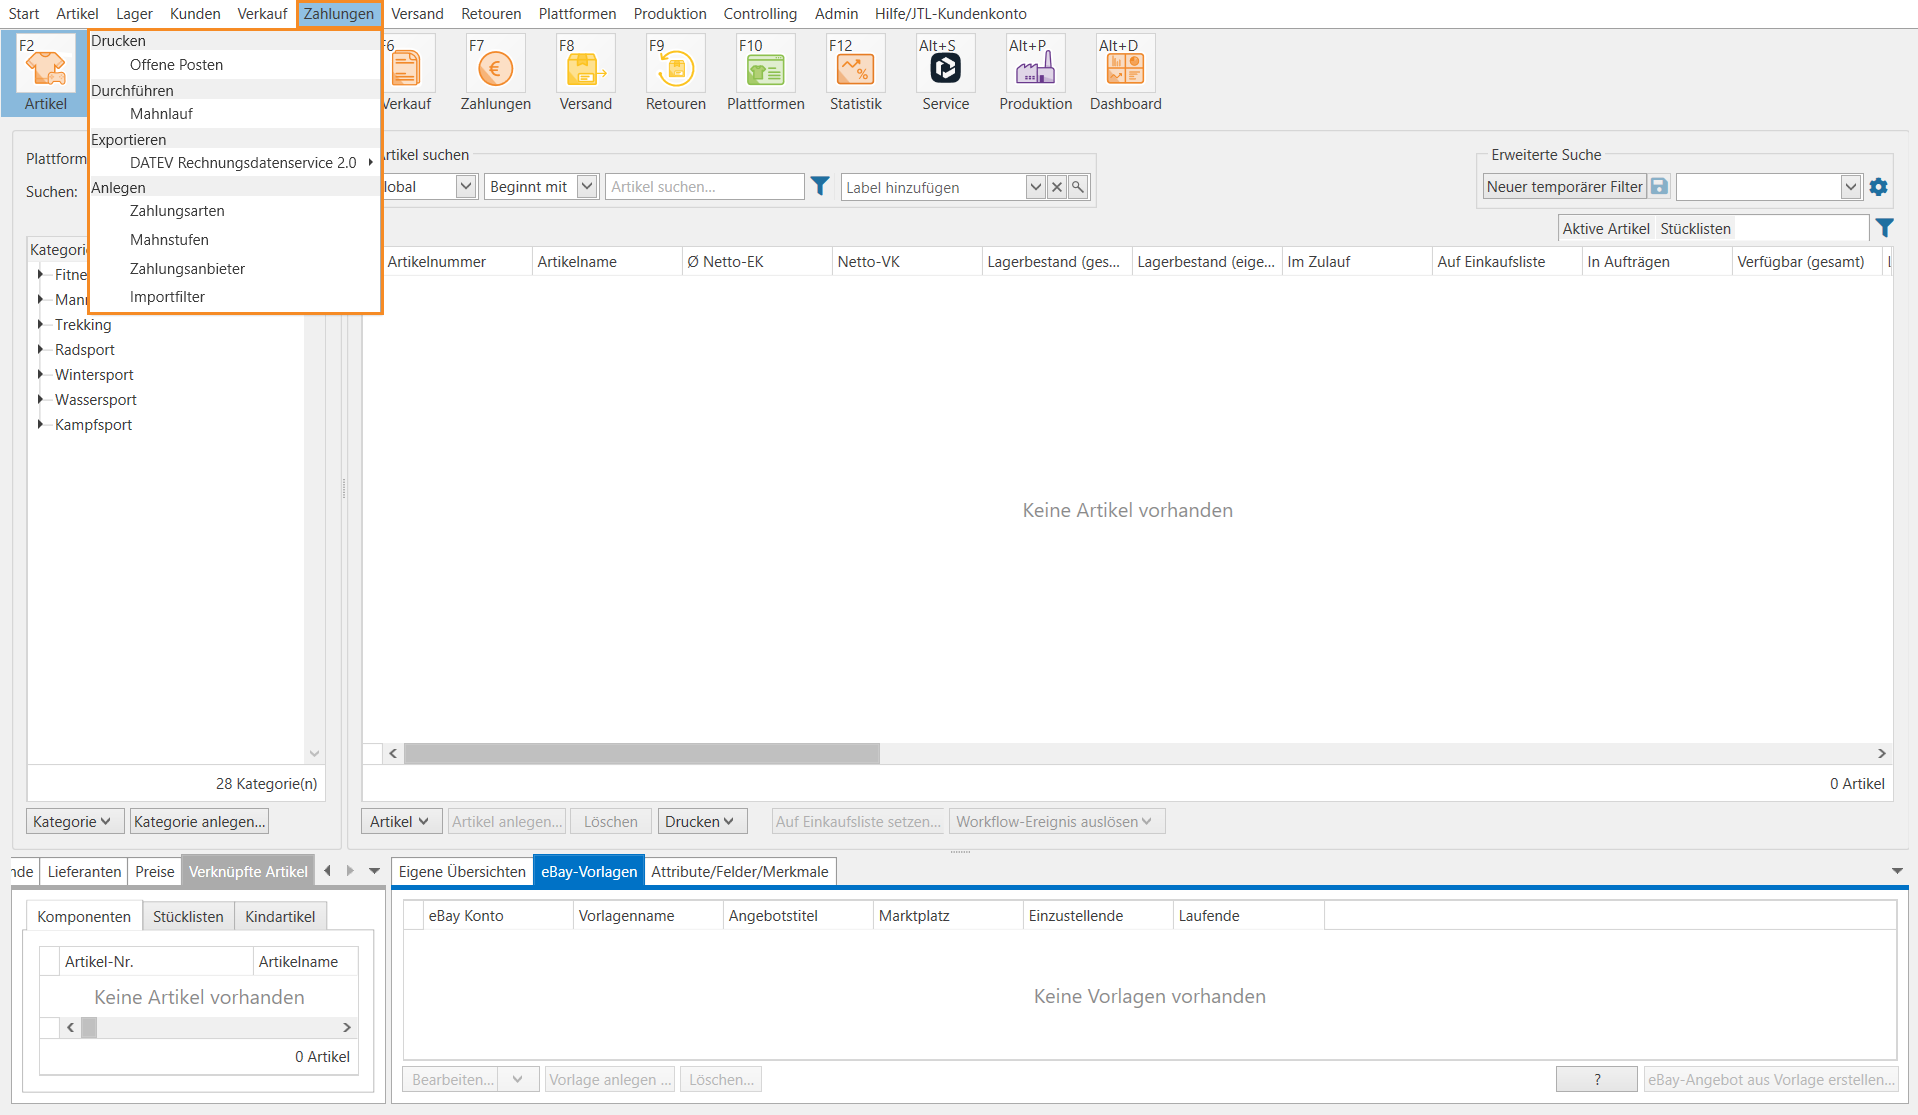
Task: Click the 'Neuer temporärer Filter' button
Action: point(1564,187)
